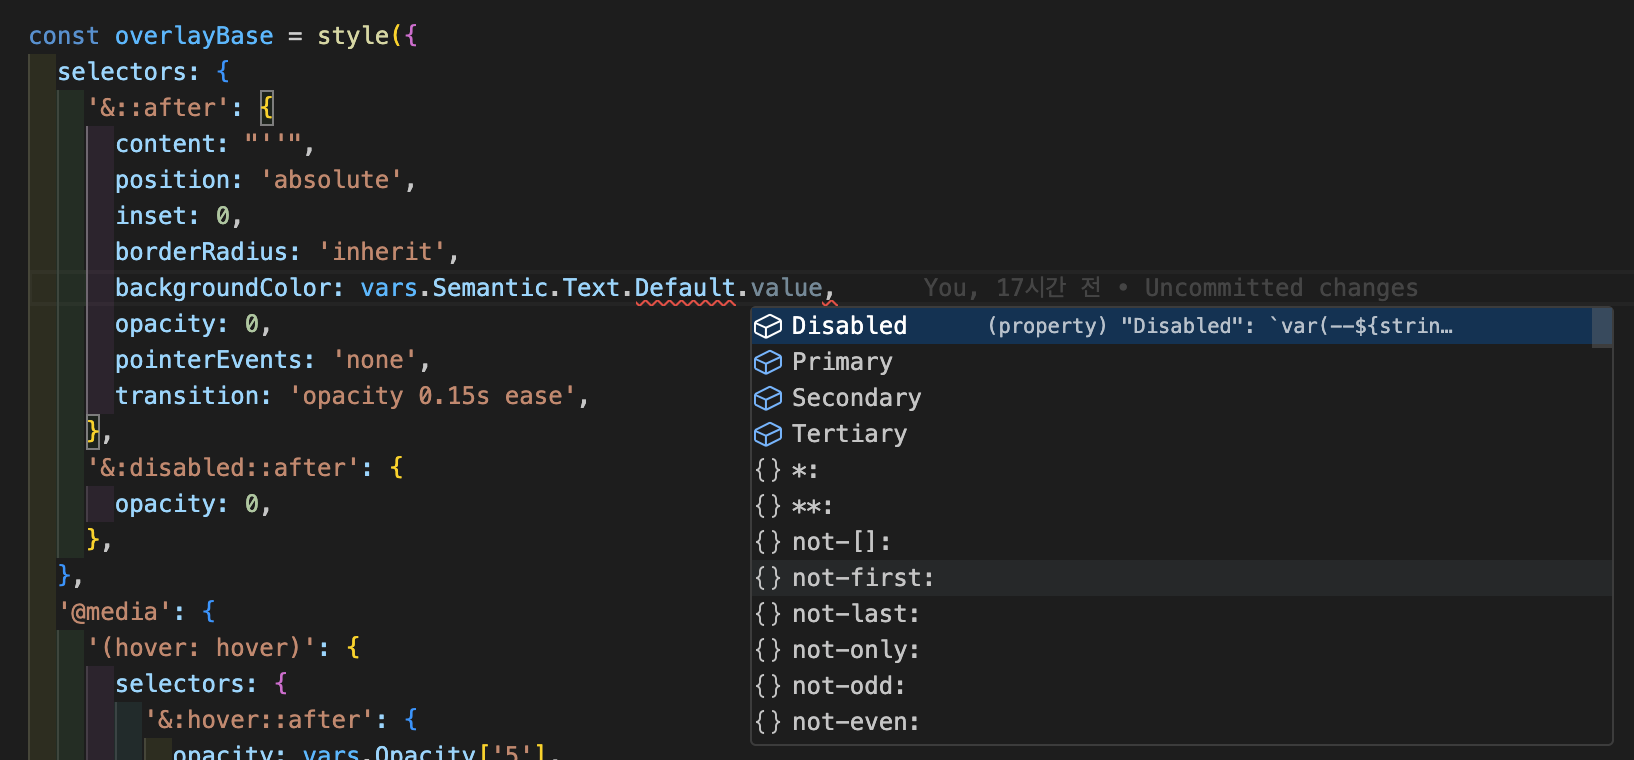1634x760 pixels.
Task: Click the 'opacity 0.15s ease' transition string
Action: 432,396
